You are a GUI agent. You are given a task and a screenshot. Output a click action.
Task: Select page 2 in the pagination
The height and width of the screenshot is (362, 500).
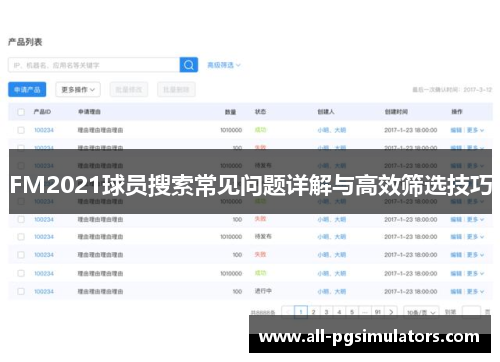pos(314,312)
